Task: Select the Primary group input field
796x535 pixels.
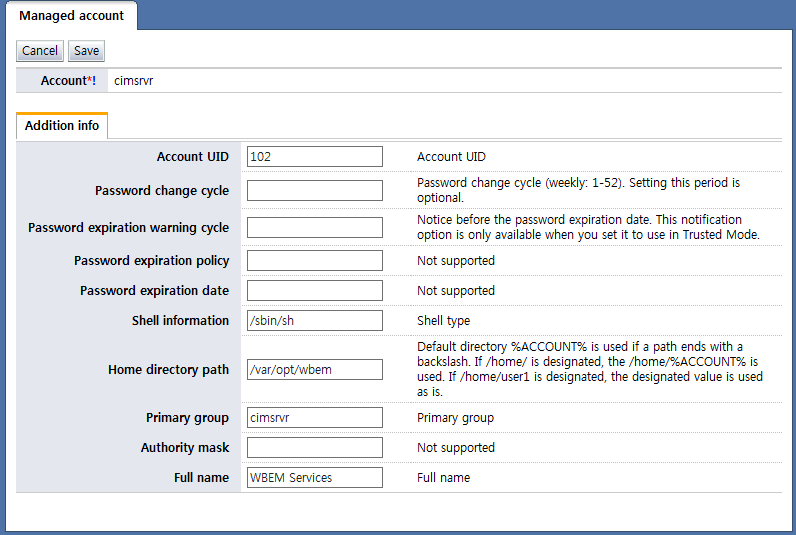Action: 315,418
